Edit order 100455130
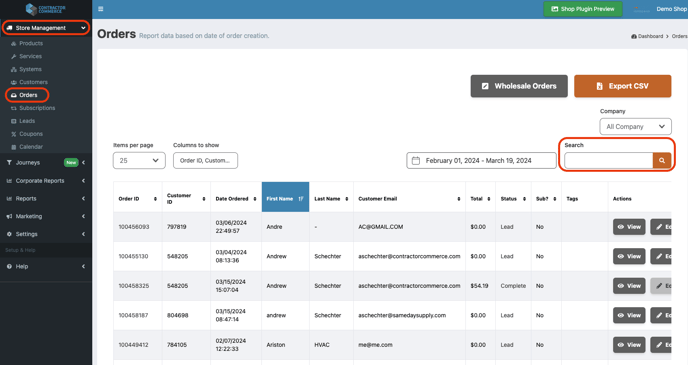 click(x=661, y=256)
